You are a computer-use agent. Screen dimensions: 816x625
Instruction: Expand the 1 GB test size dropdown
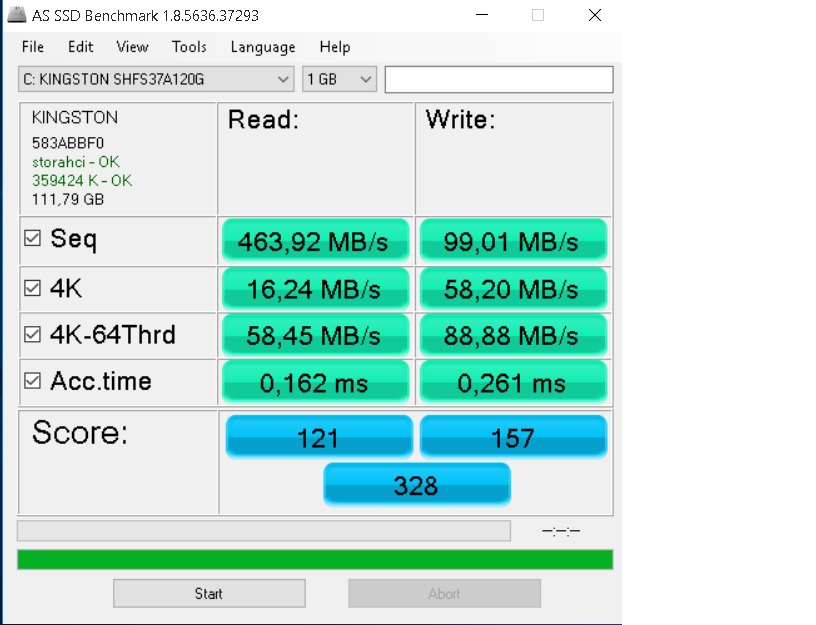click(339, 79)
